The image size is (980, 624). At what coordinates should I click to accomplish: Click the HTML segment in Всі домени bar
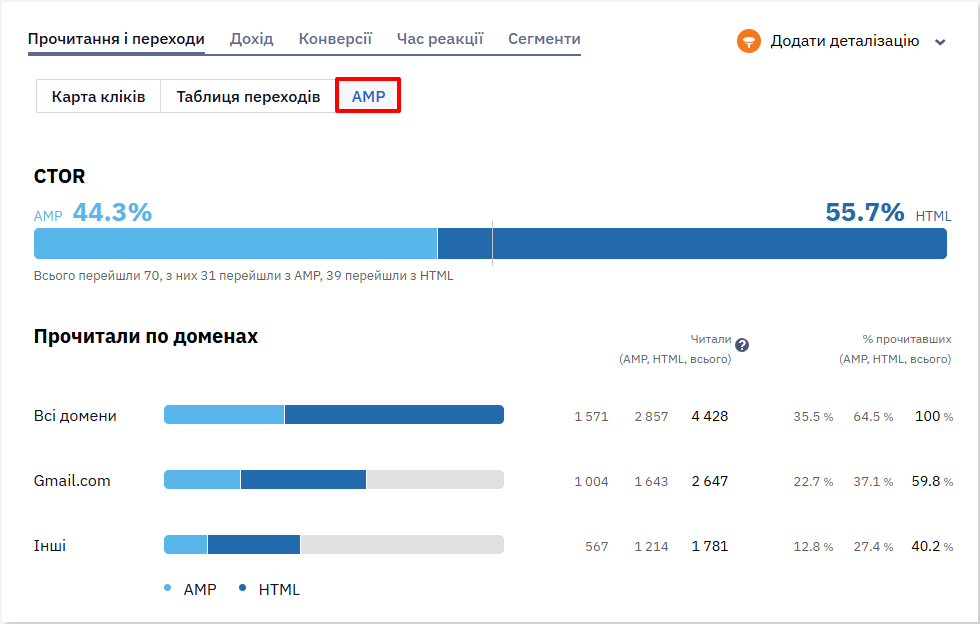pyautogui.click(x=394, y=415)
